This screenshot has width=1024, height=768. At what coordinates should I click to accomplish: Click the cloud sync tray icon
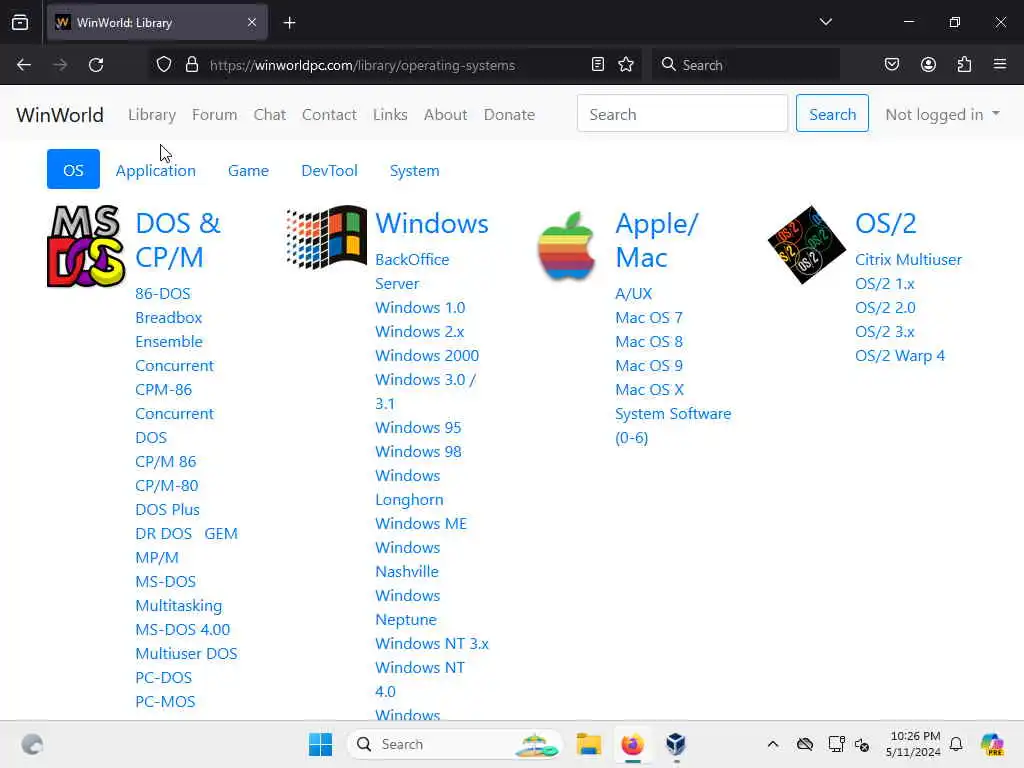click(x=805, y=744)
